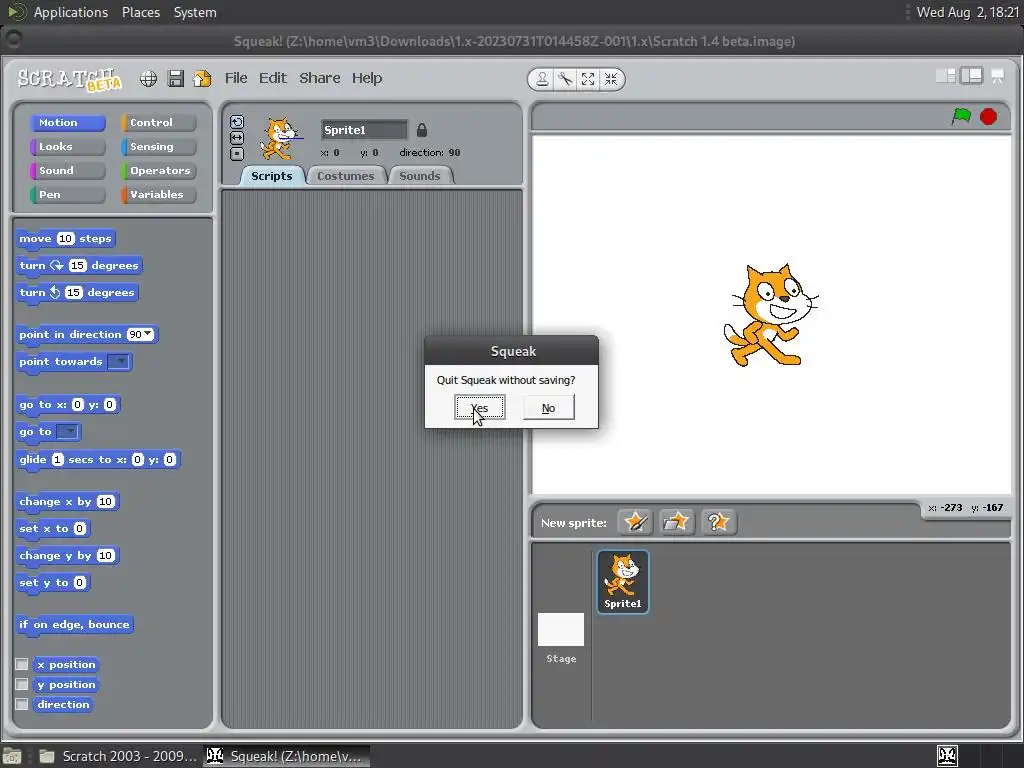Screen dimensions: 1024x768
Task: Select the Variables block category
Action: click(159, 195)
